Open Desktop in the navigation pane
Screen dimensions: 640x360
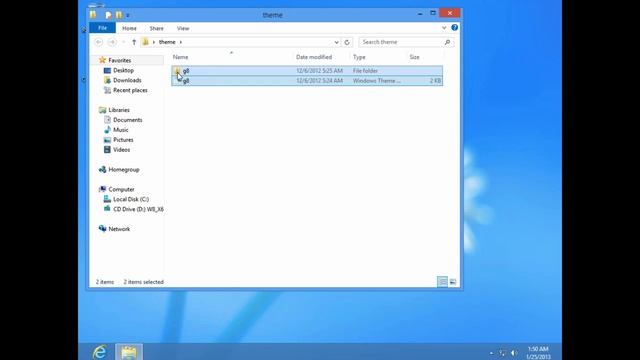click(123, 70)
